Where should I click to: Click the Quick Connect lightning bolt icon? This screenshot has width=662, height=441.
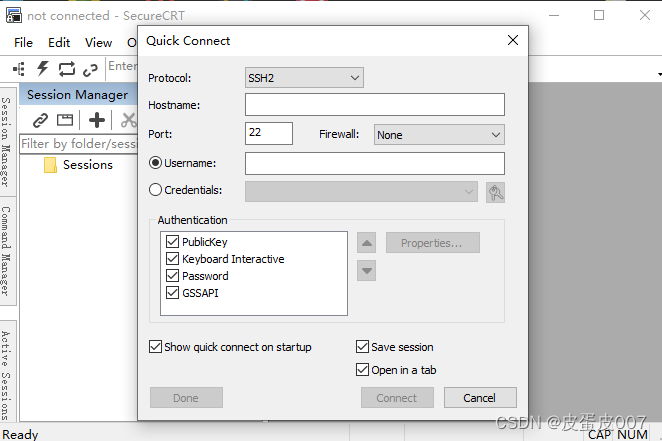pyautogui.click(x=43, y=68)
